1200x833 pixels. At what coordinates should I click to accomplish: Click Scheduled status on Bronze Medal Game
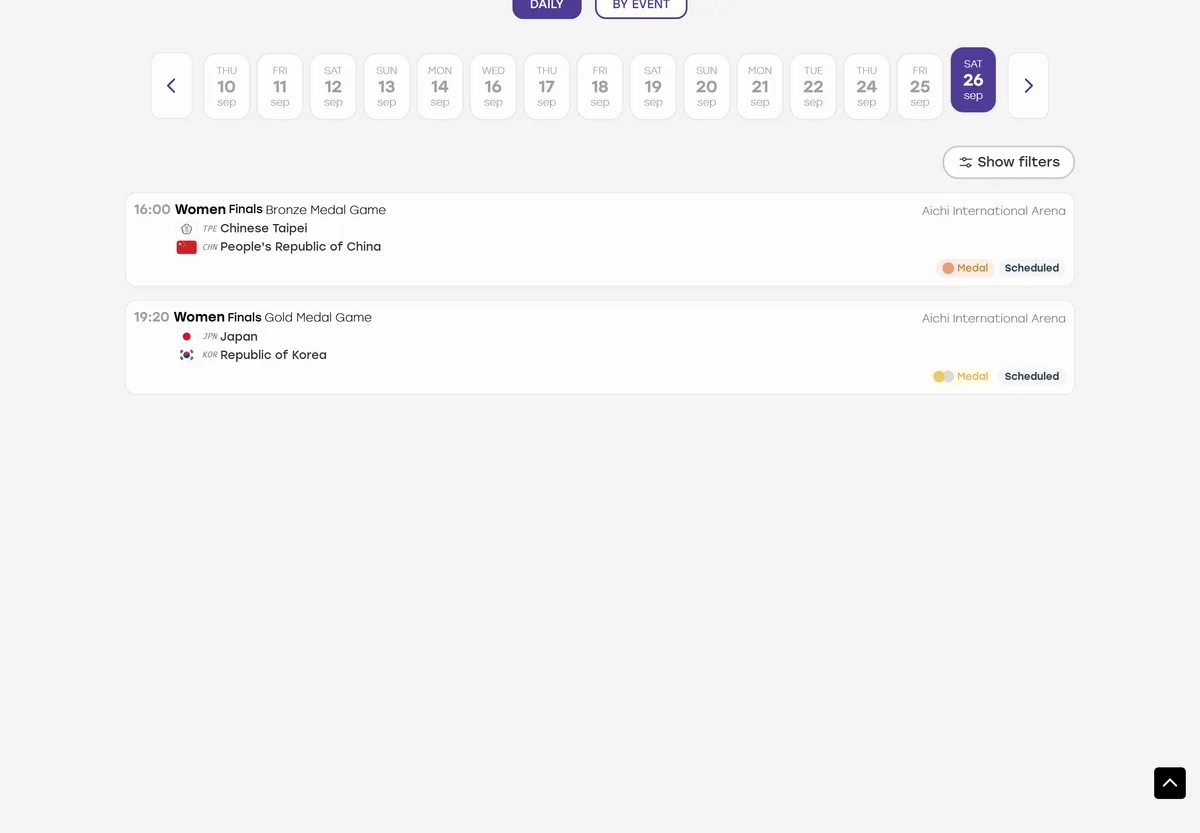(1032, 268)
